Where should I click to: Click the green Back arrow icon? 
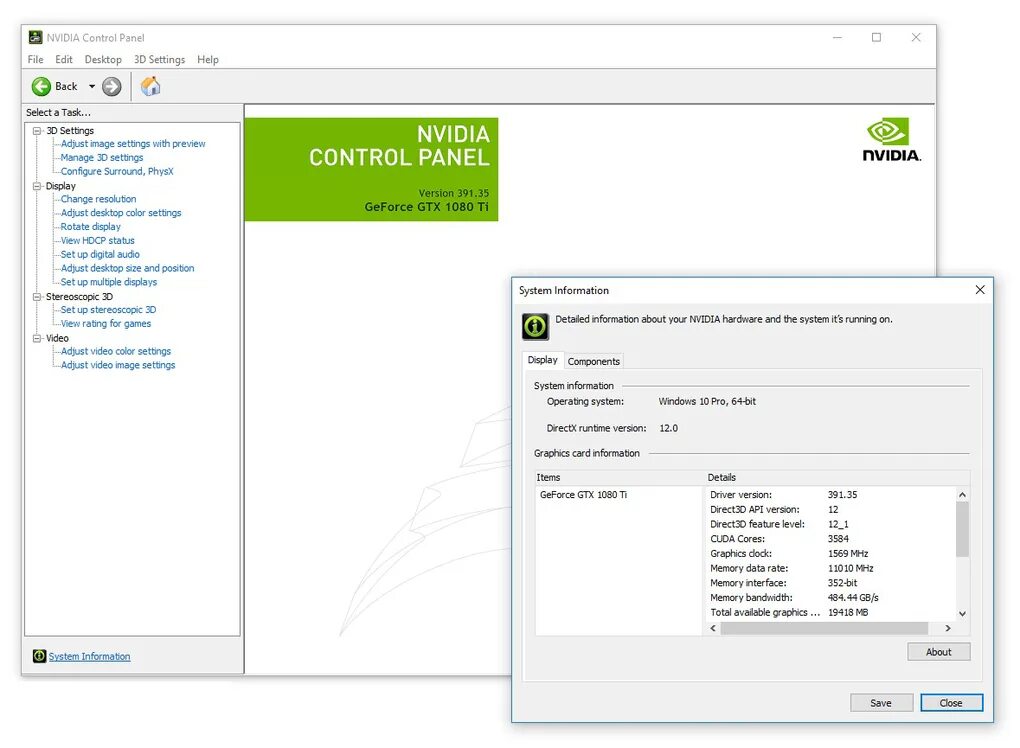(x=41, y=87)
